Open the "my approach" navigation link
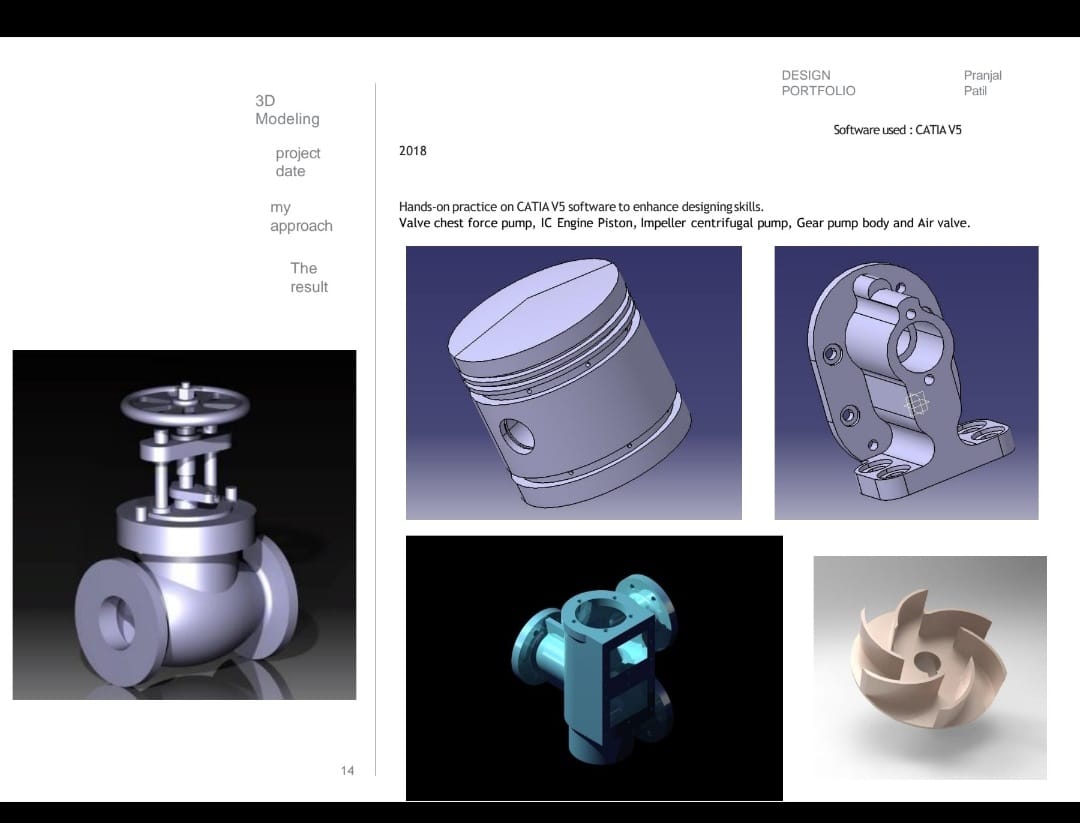This screenshot has width=1080, height=823. [x=300, y=216]
